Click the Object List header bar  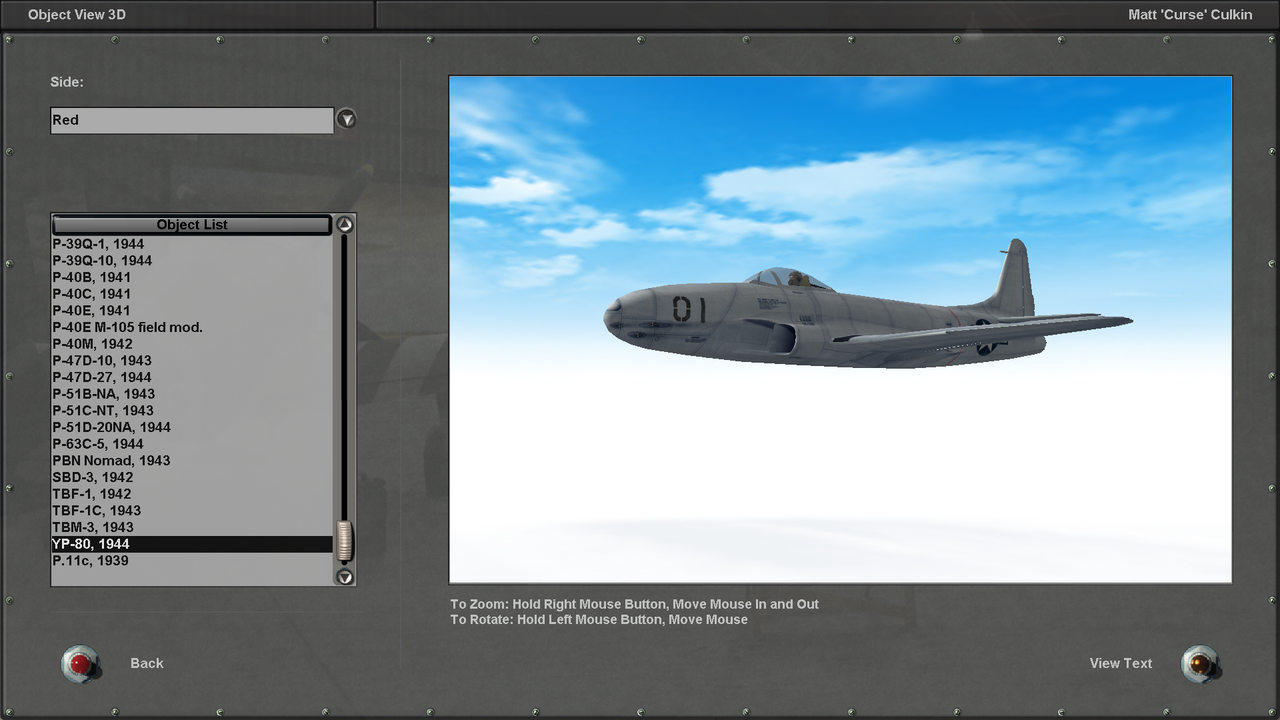pos(192,224)
